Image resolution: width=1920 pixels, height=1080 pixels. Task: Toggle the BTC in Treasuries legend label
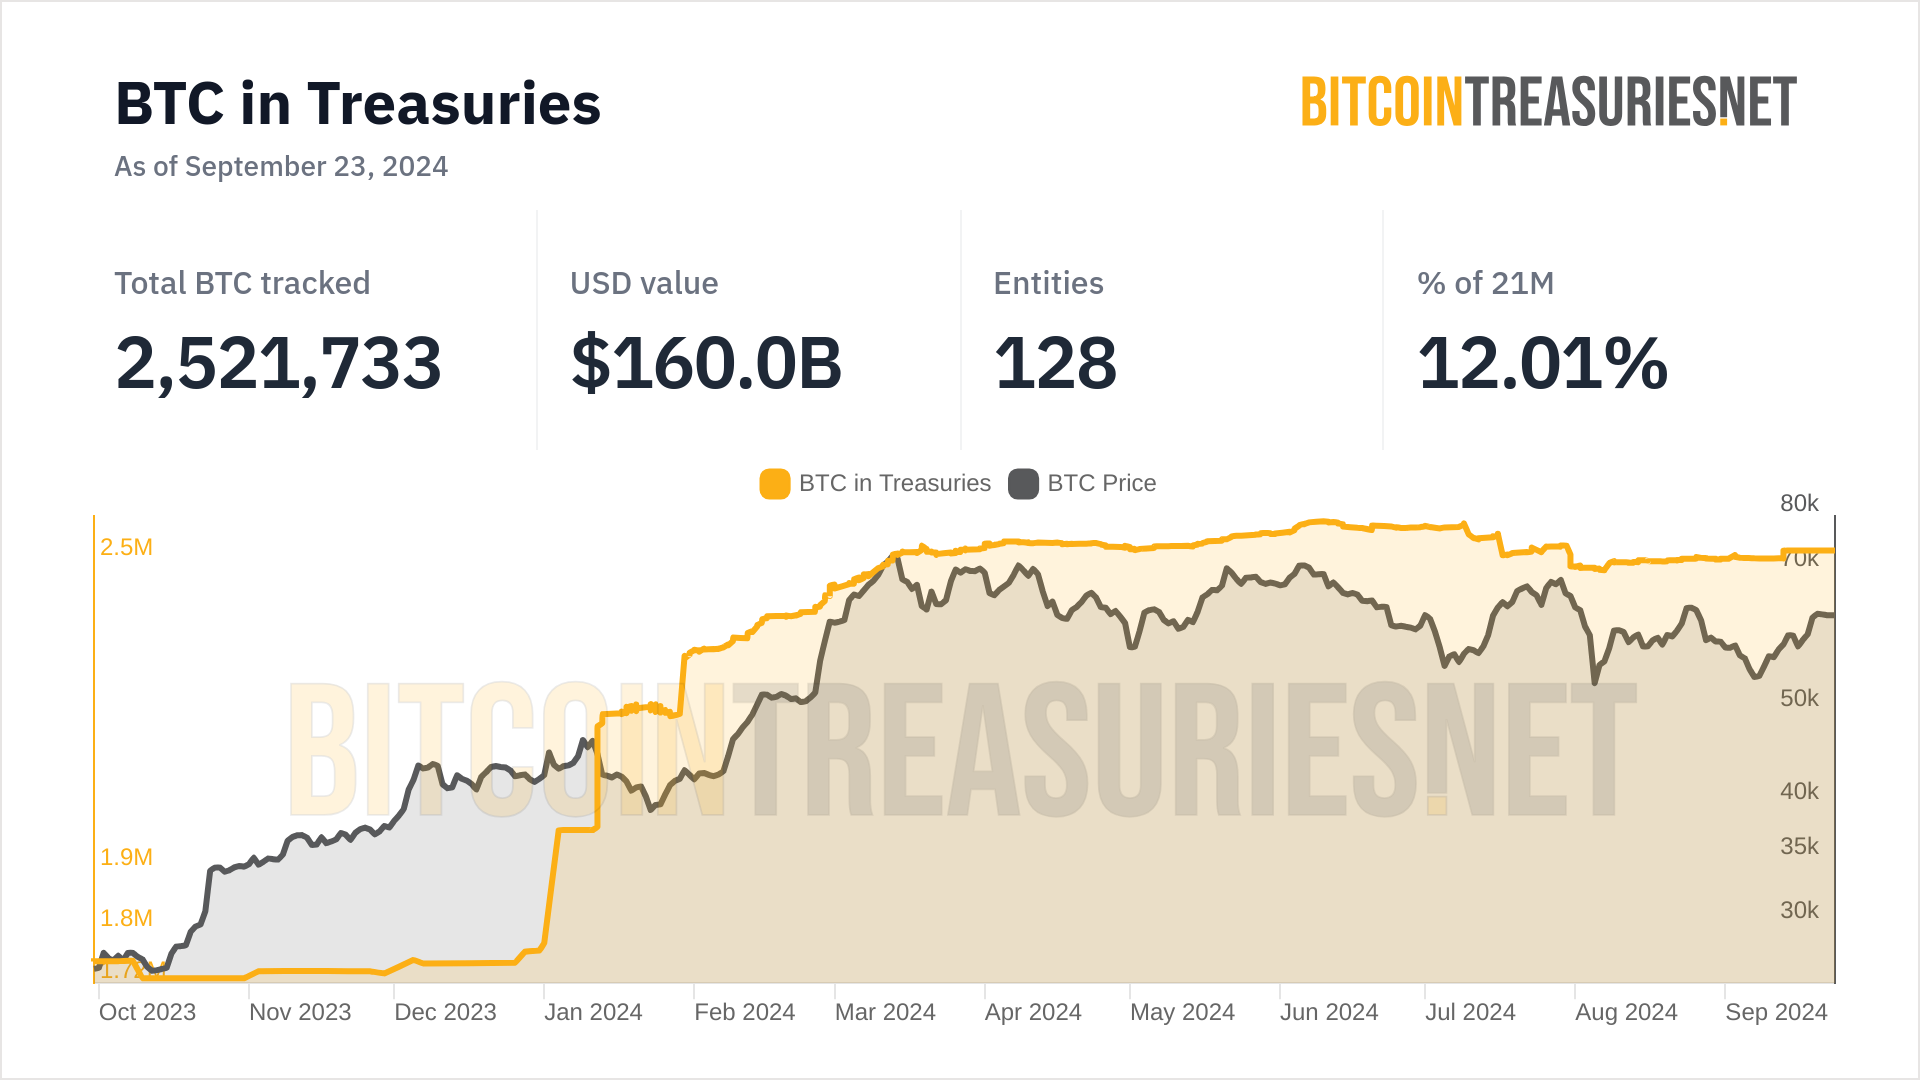[894, 484]
